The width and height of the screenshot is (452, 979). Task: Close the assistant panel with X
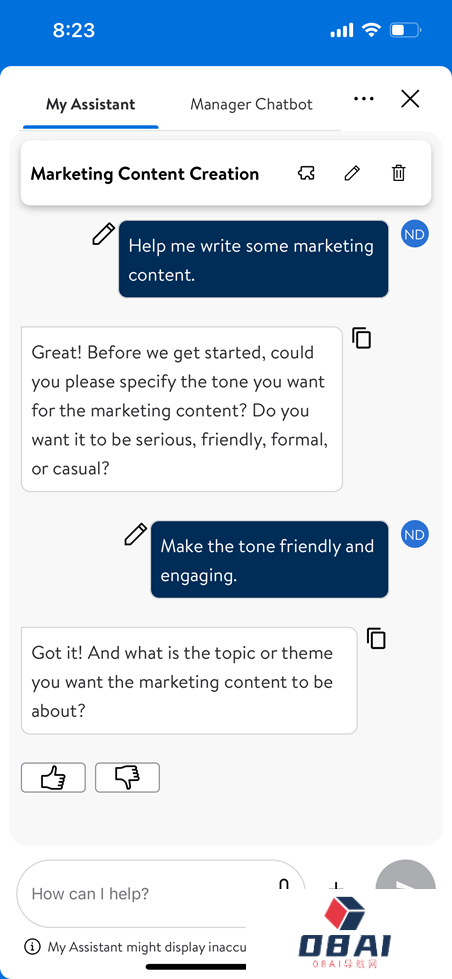[410, 99]
